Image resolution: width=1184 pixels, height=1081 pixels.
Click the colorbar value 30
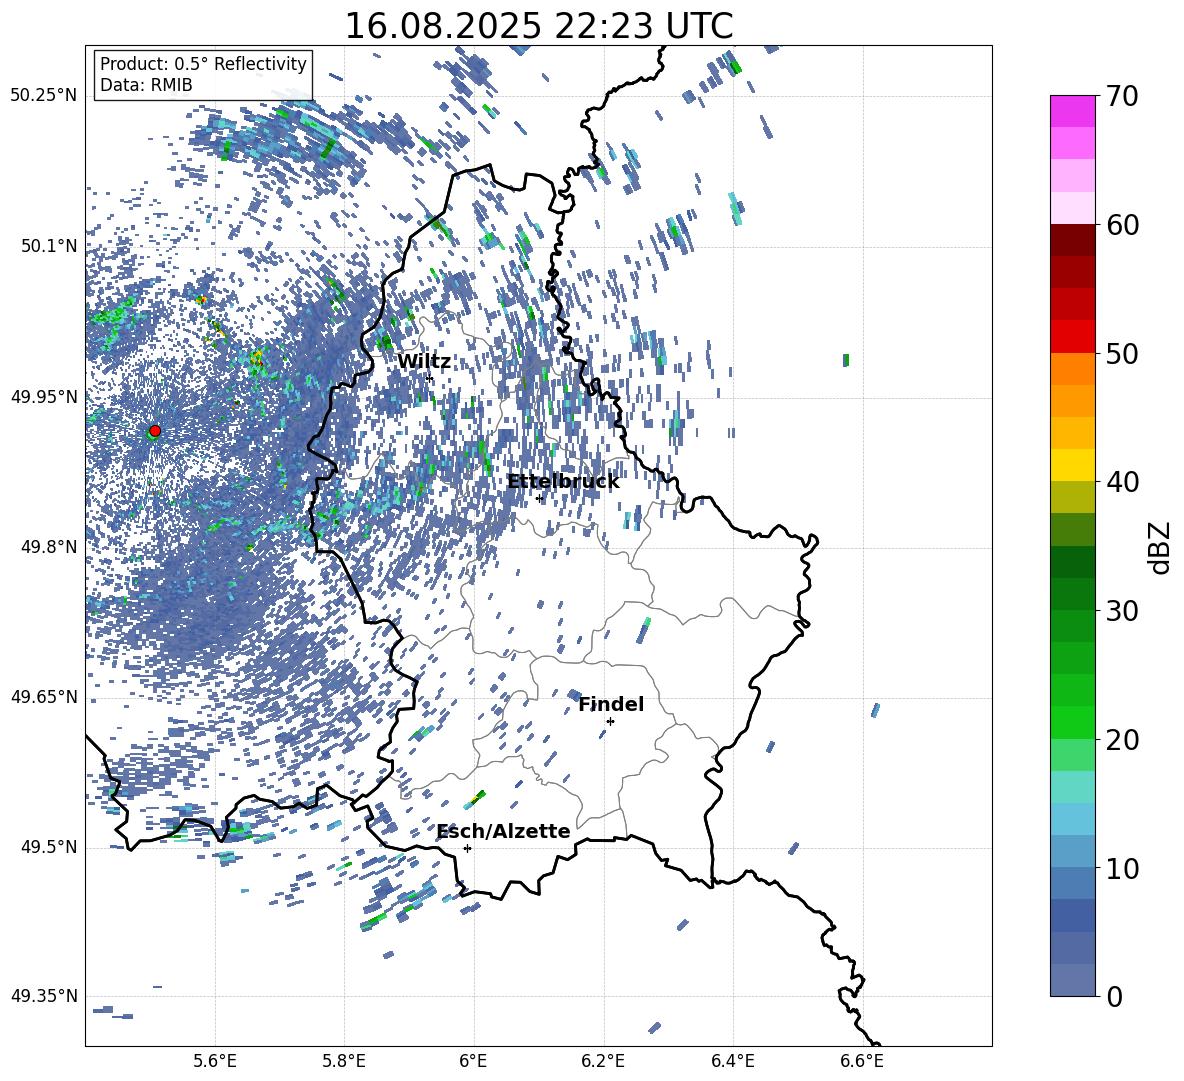click(1121, 611)
